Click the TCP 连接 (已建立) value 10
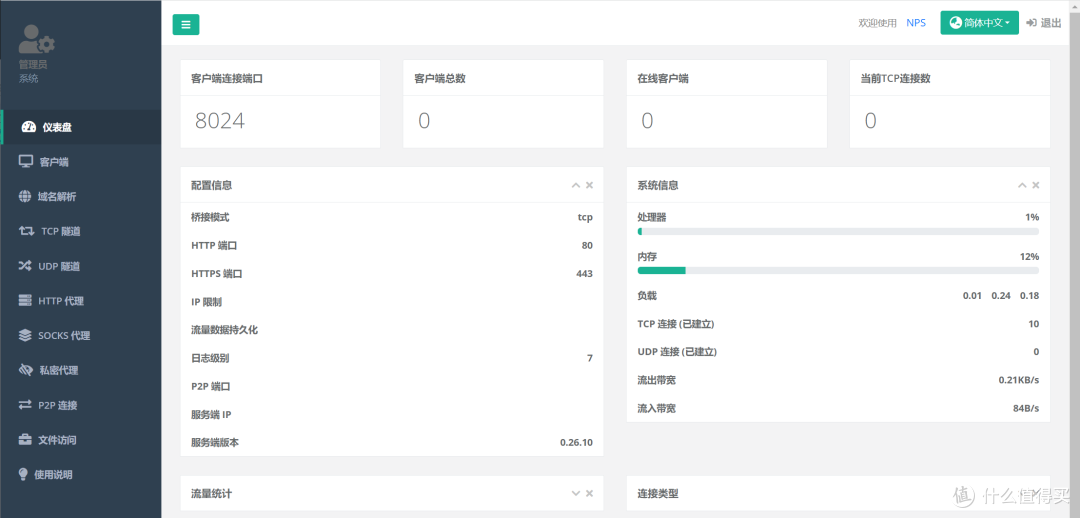1080x518 pixels. pyautogui.click(x=1033, y=324)
